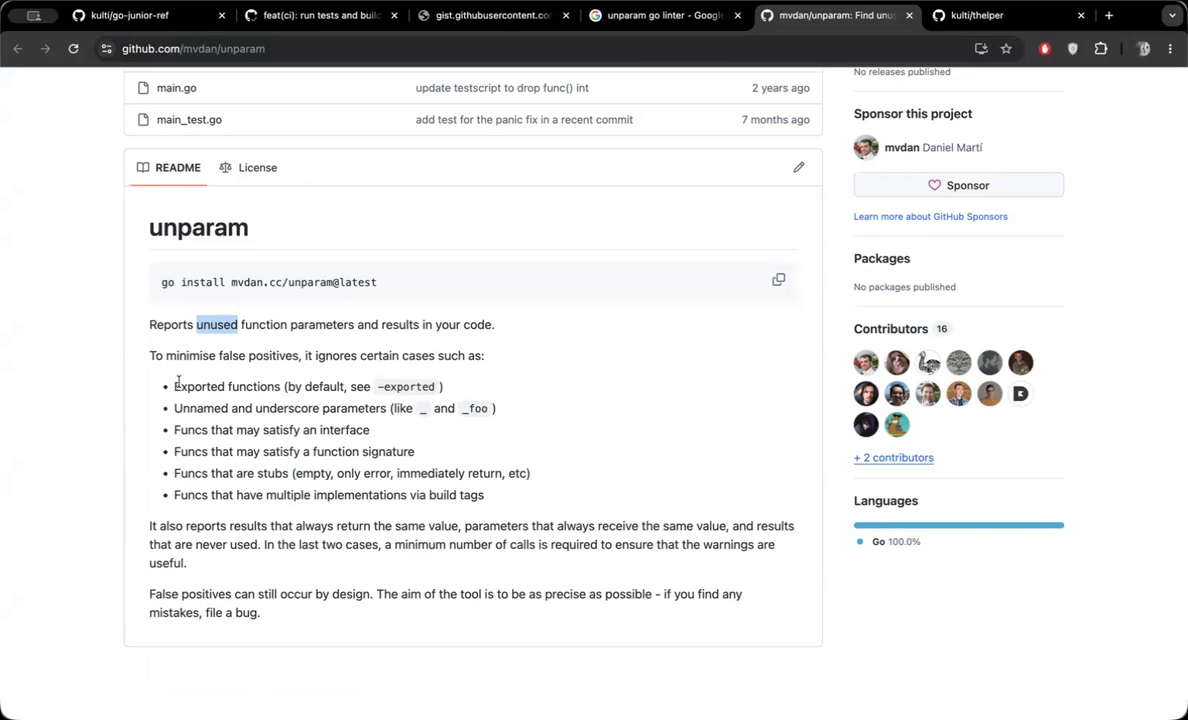Click mvdan's avatar in Sponsor section

coord(866,148)
